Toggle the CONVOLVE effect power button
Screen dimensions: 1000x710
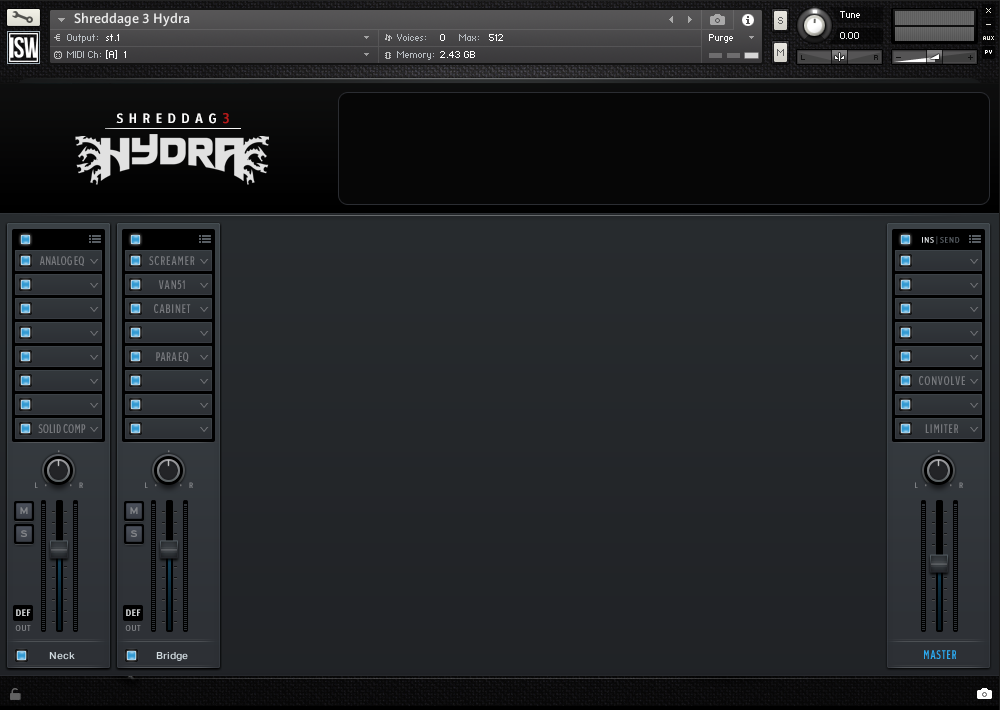coord(906,381)
